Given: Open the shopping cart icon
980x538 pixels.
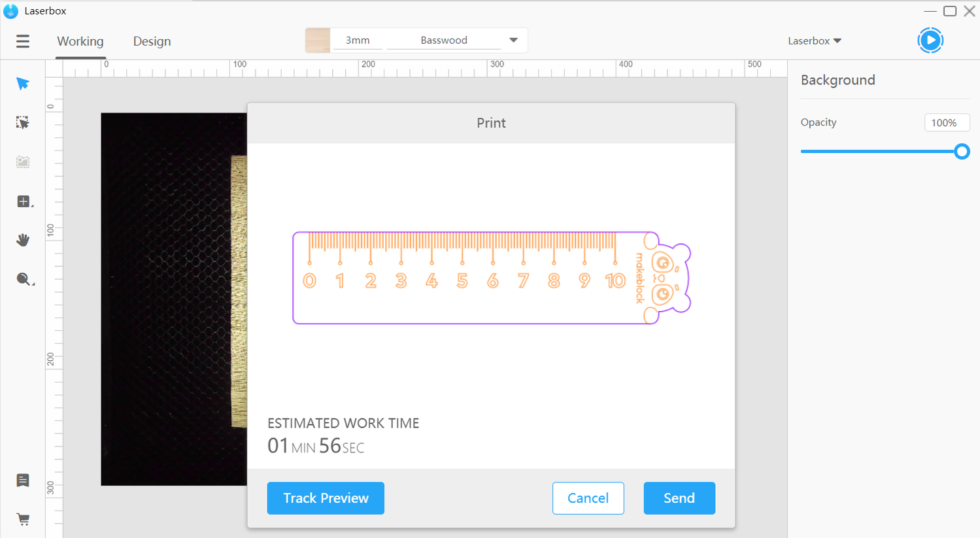Looking at the screenshot, I should point(22,519).
